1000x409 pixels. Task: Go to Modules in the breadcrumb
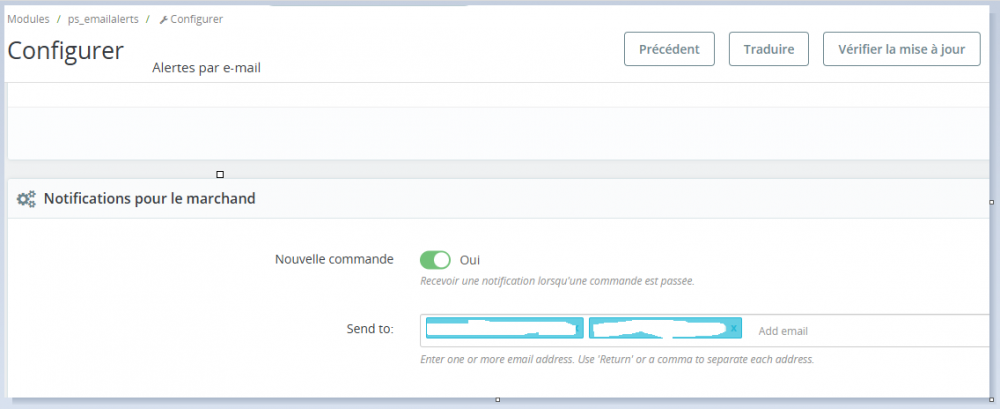(x=28, y=19)
